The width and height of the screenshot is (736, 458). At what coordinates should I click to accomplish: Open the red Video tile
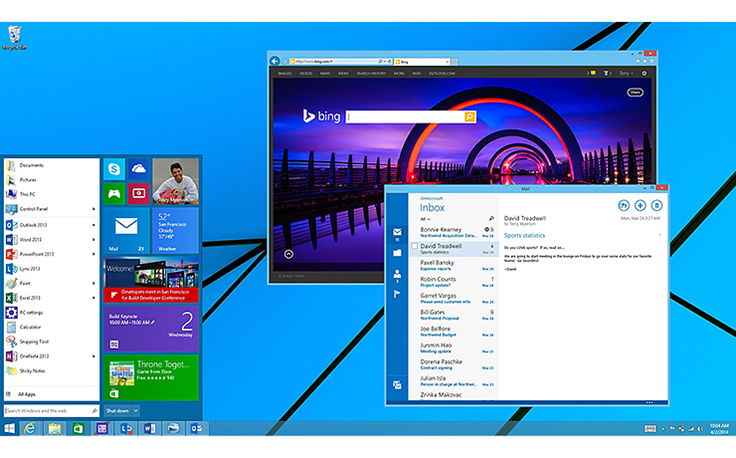[x=138, y=193]
